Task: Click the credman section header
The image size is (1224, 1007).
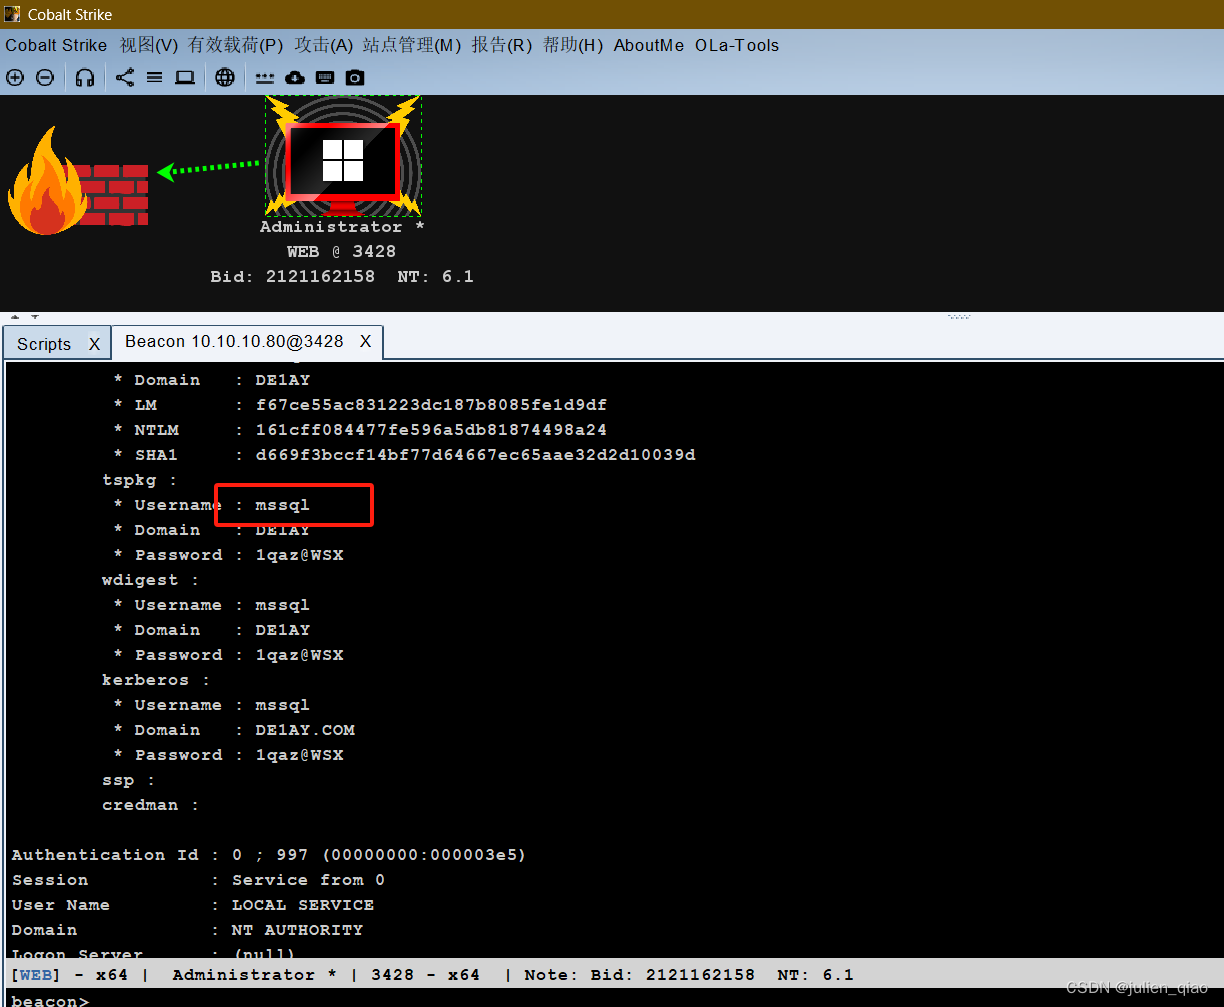Action: tap(150, 805)
